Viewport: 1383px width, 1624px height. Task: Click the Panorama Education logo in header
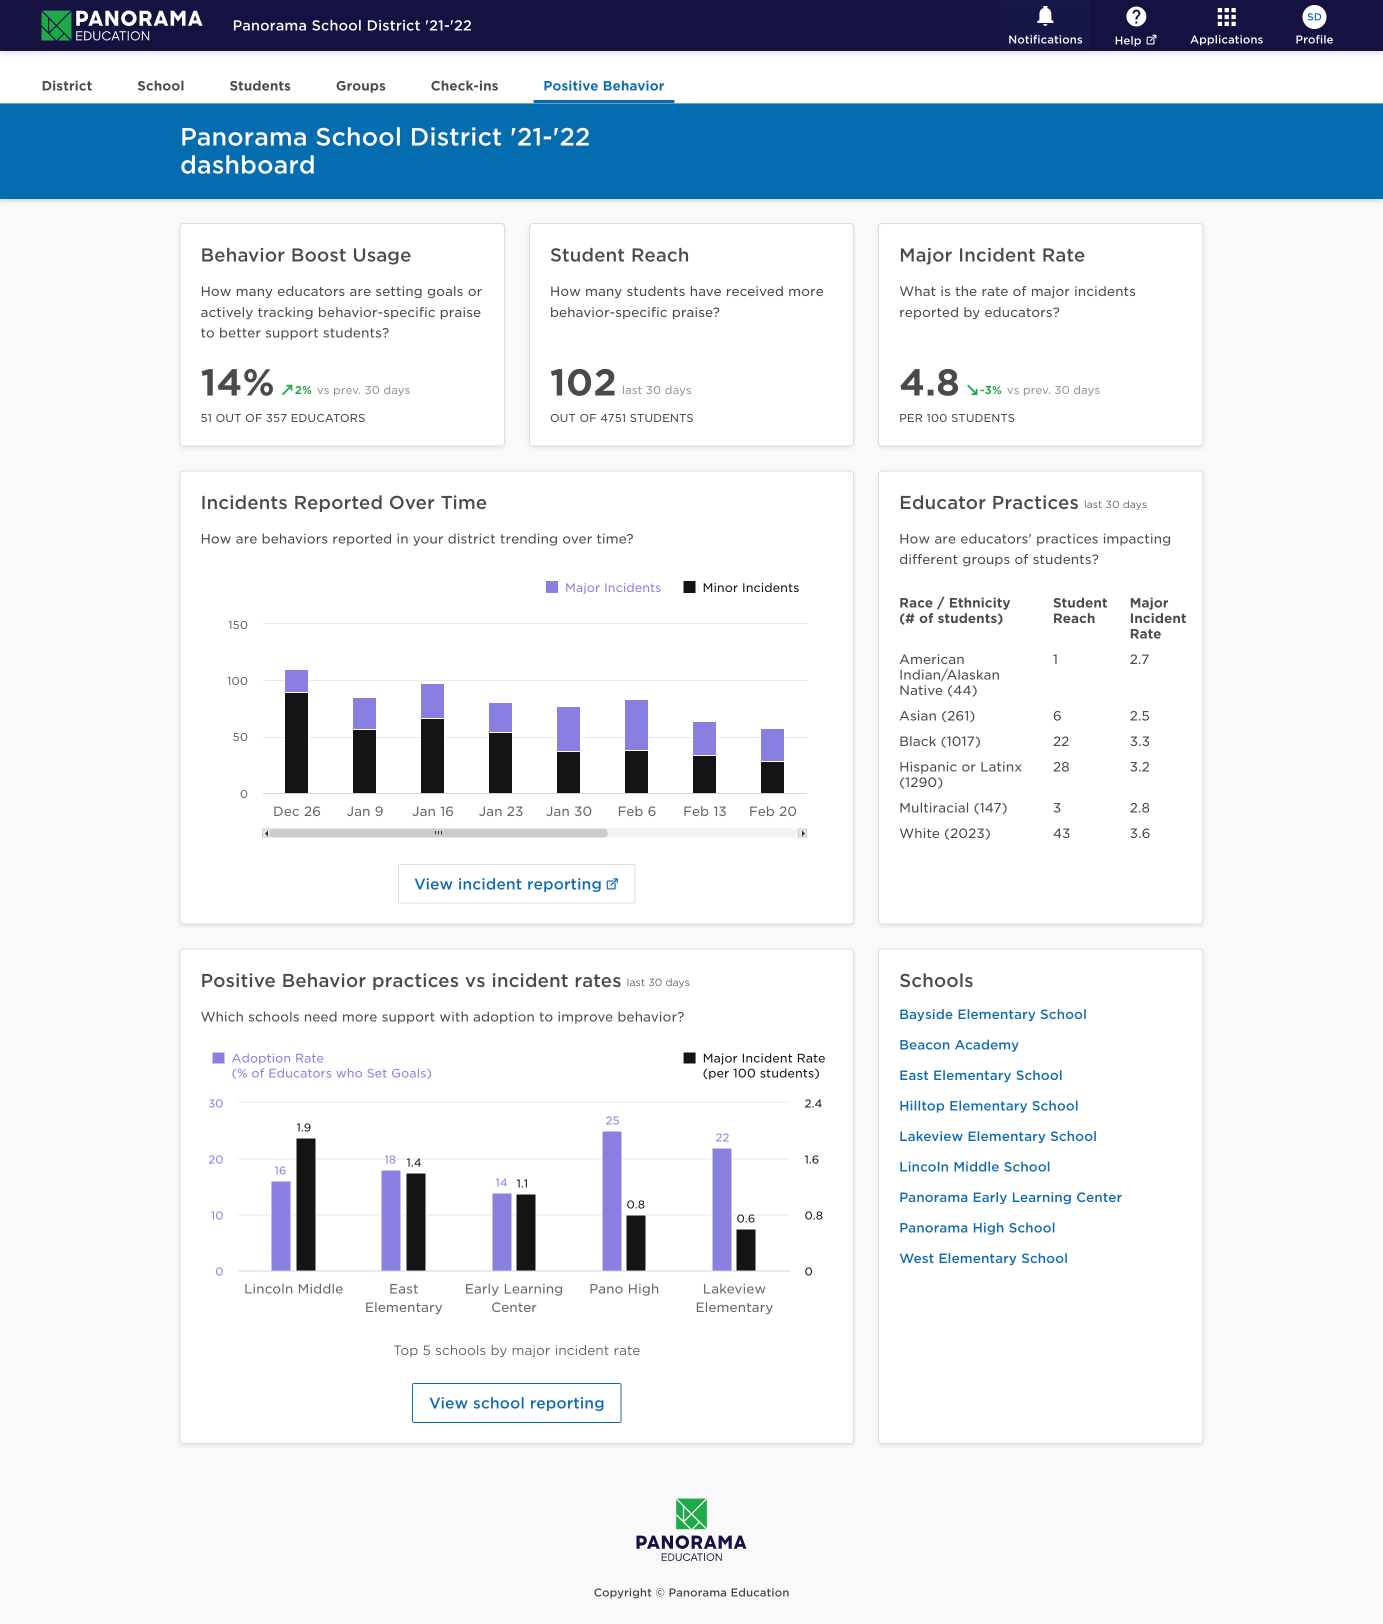coord(121,25)
